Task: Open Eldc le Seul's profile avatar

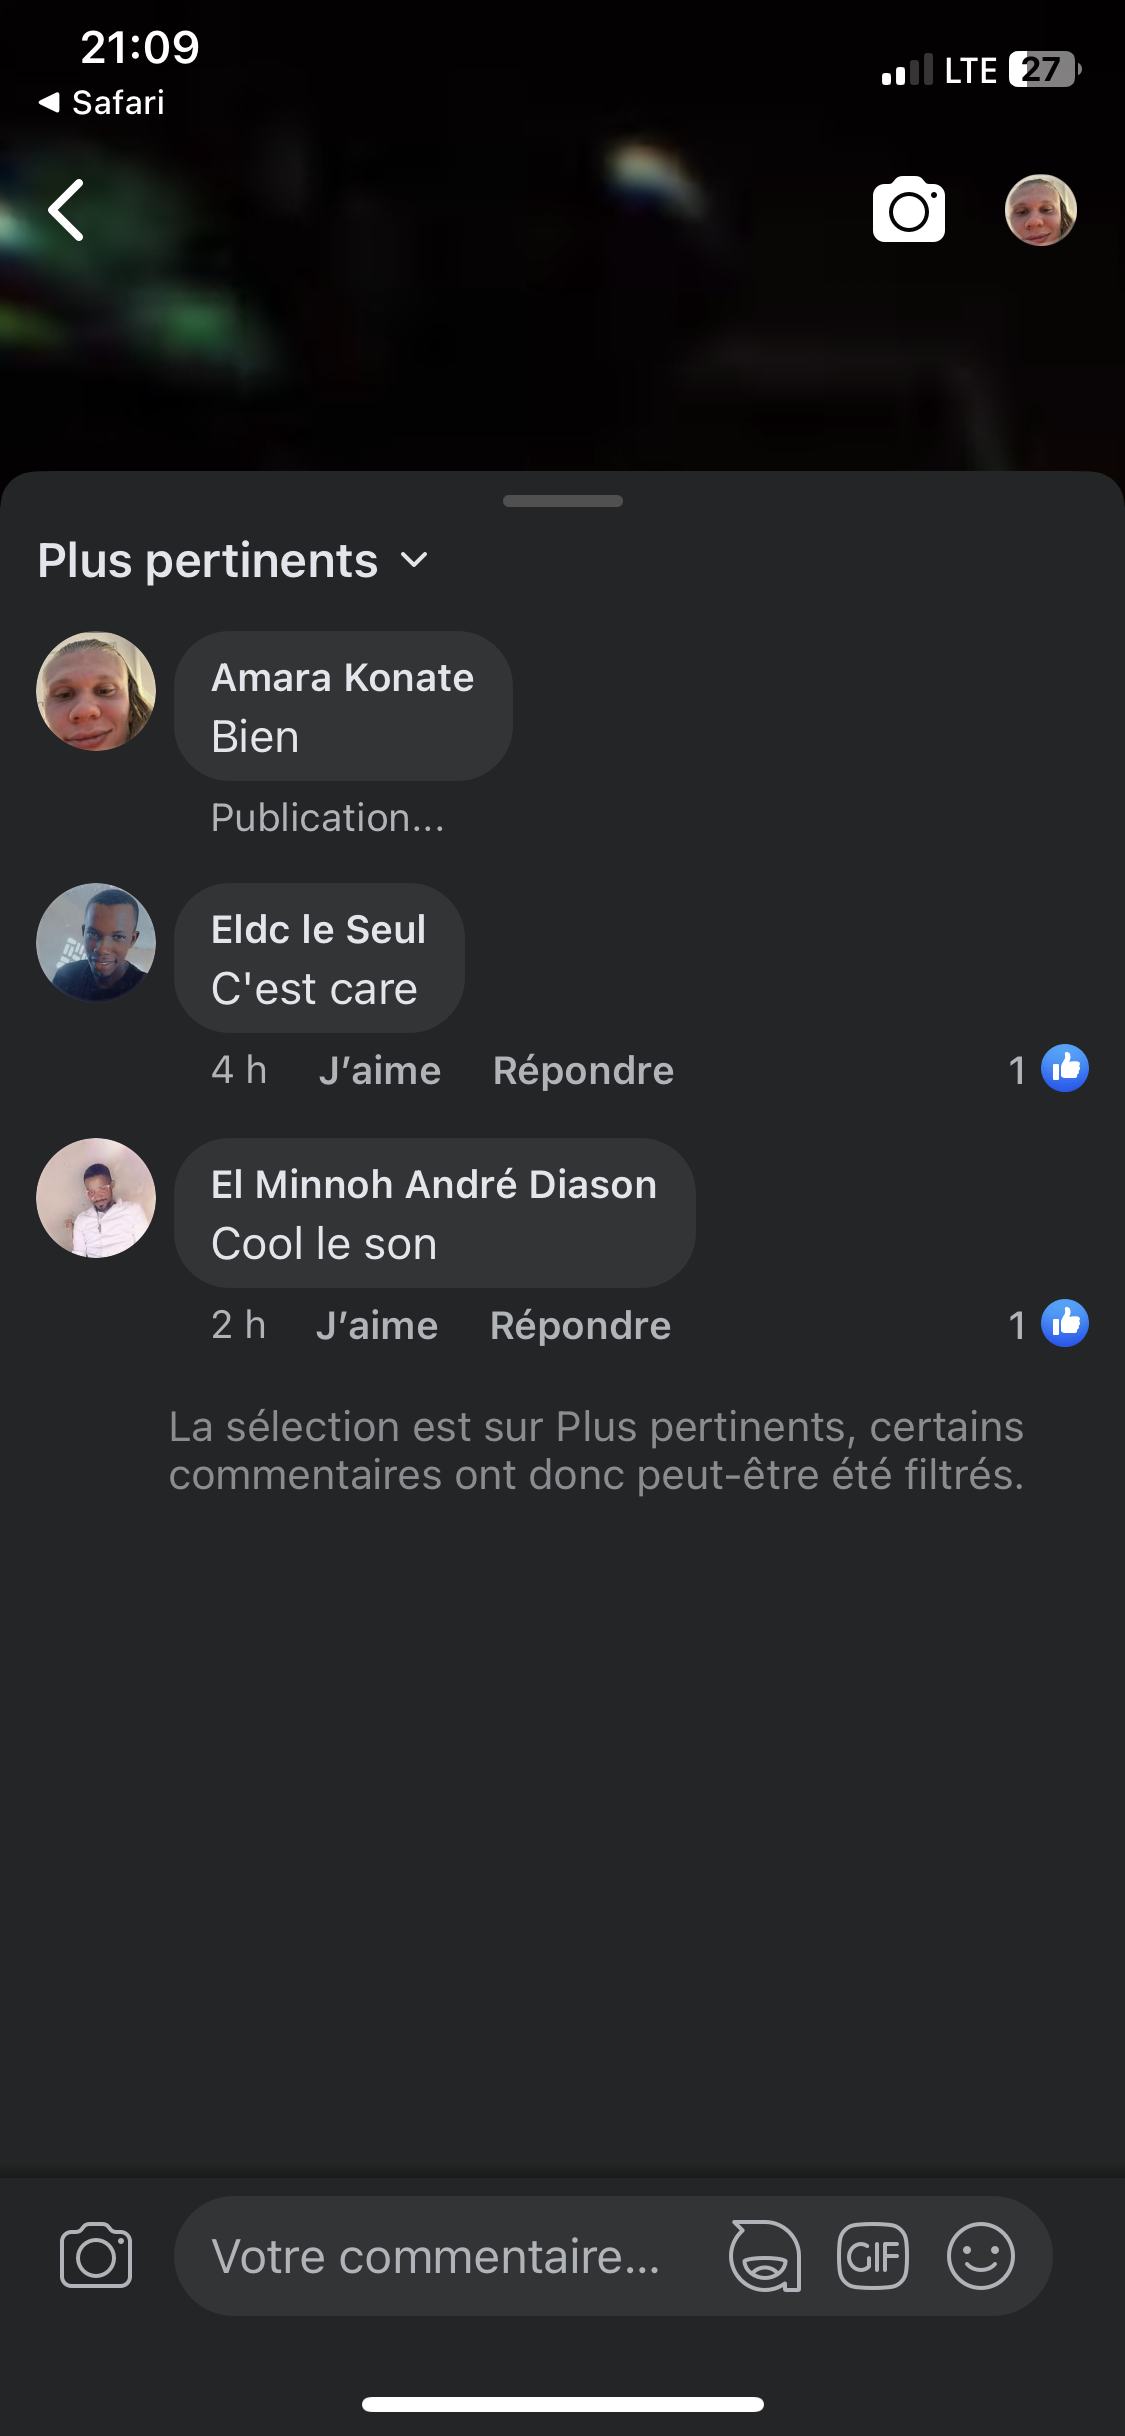Action: pos(96,942)
